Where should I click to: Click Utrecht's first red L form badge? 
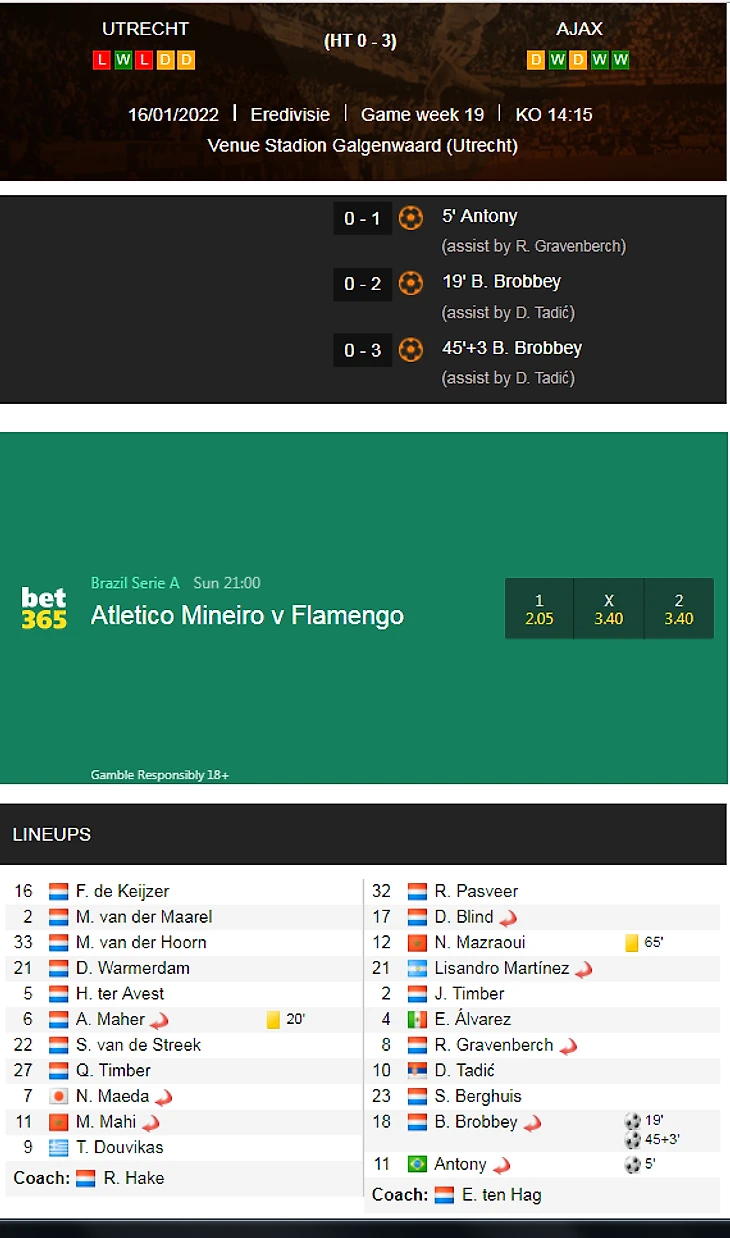[x=101, y=60]
